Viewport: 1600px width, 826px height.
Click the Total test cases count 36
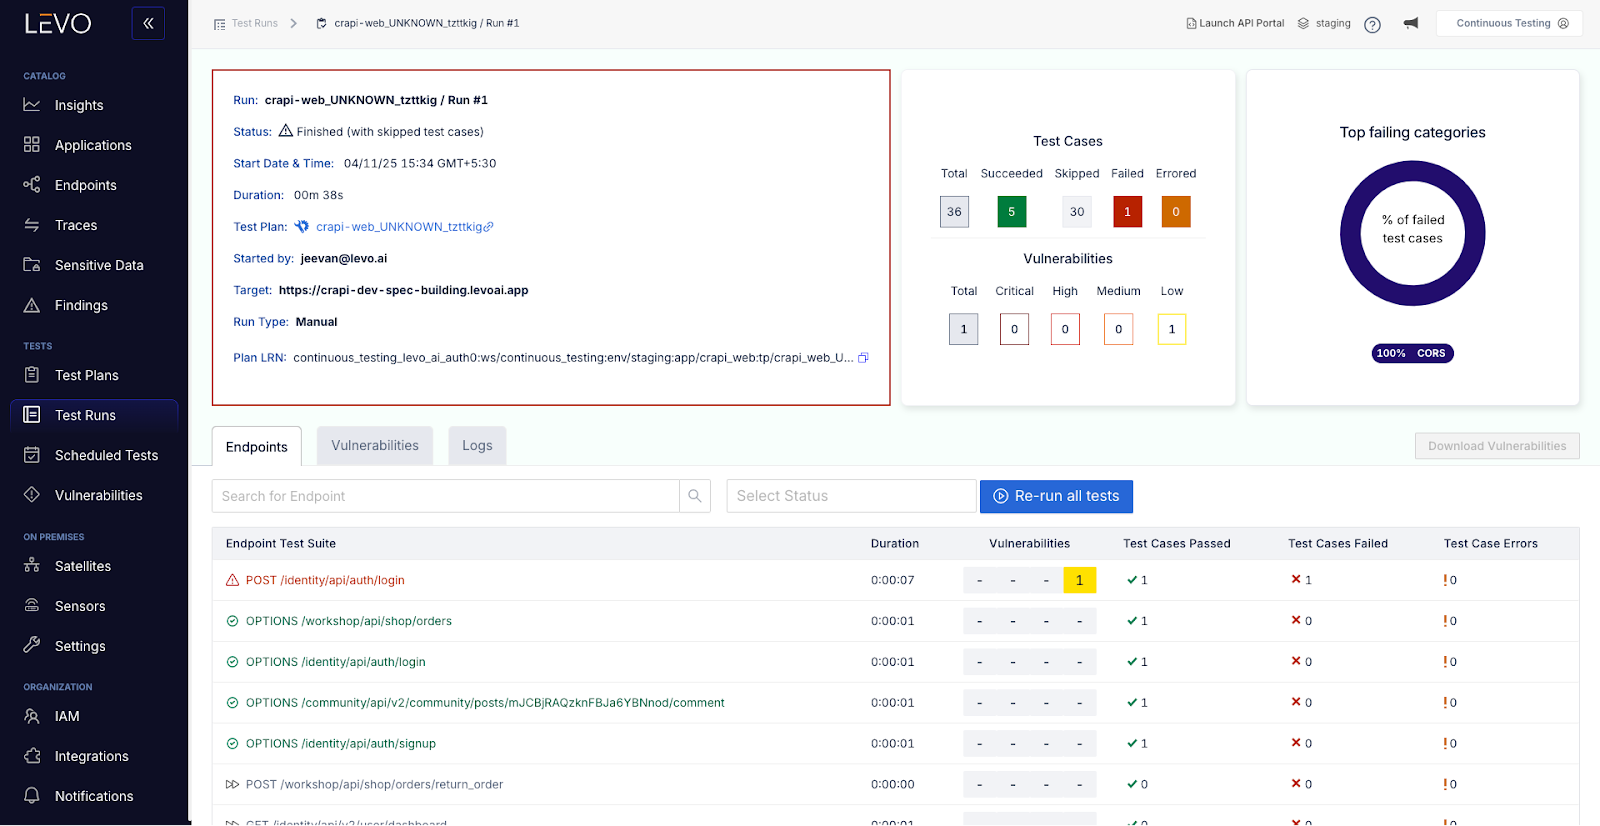(x=954, y=212)
